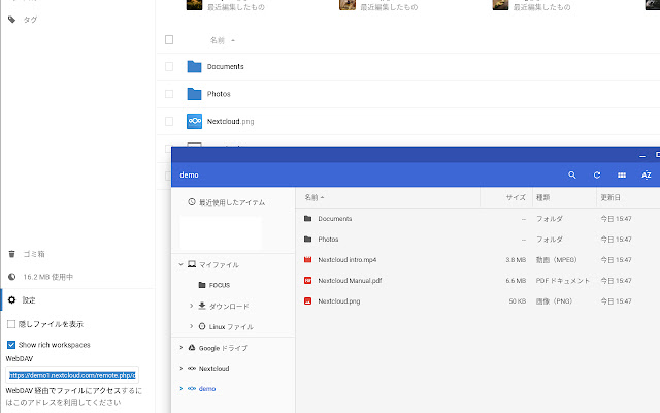Click the 設定 settings button
Viewport: 660px width, 413px height.
coord(29,300)
